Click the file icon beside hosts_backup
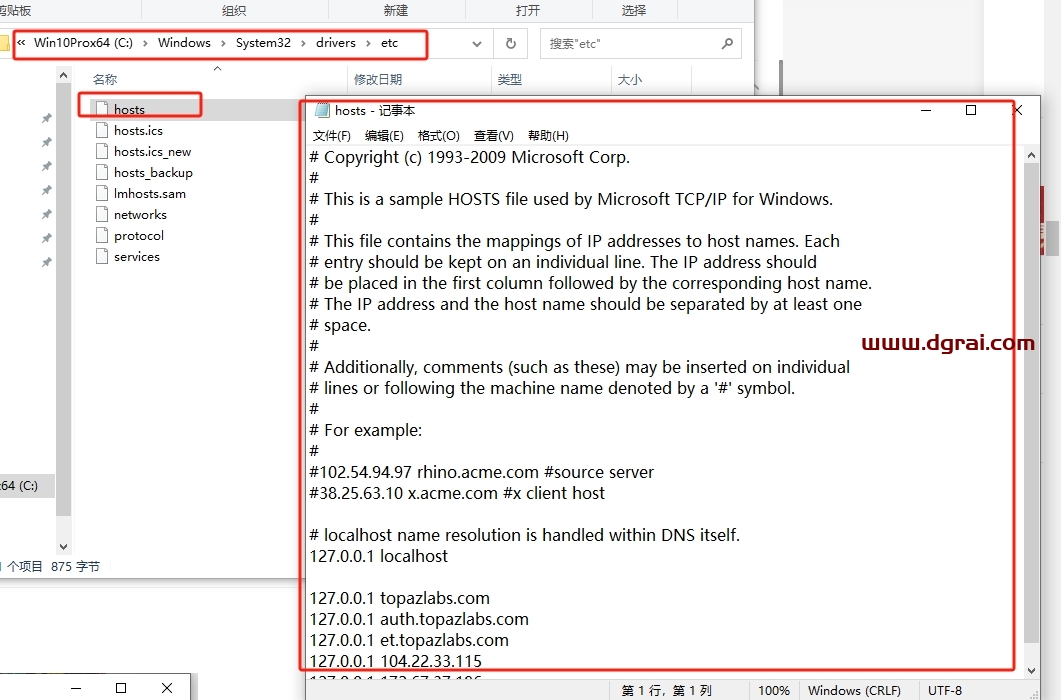Screen dimensions: 1061x700 [x=102, y=172]
